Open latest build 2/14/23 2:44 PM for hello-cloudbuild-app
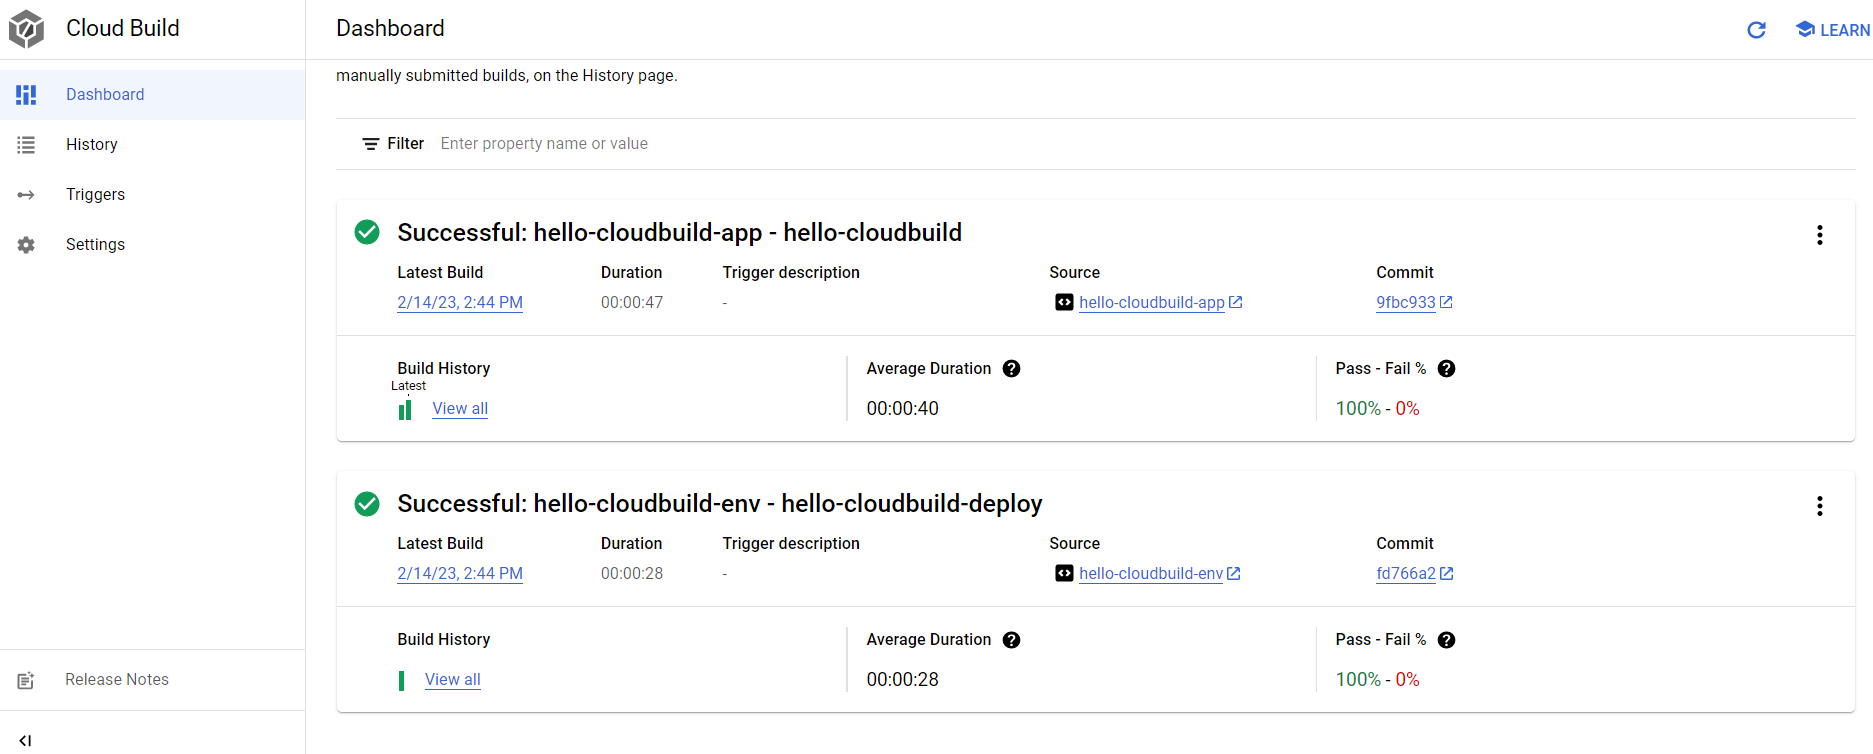Screen dimensions: 1873x754 (x=460, y=302)
